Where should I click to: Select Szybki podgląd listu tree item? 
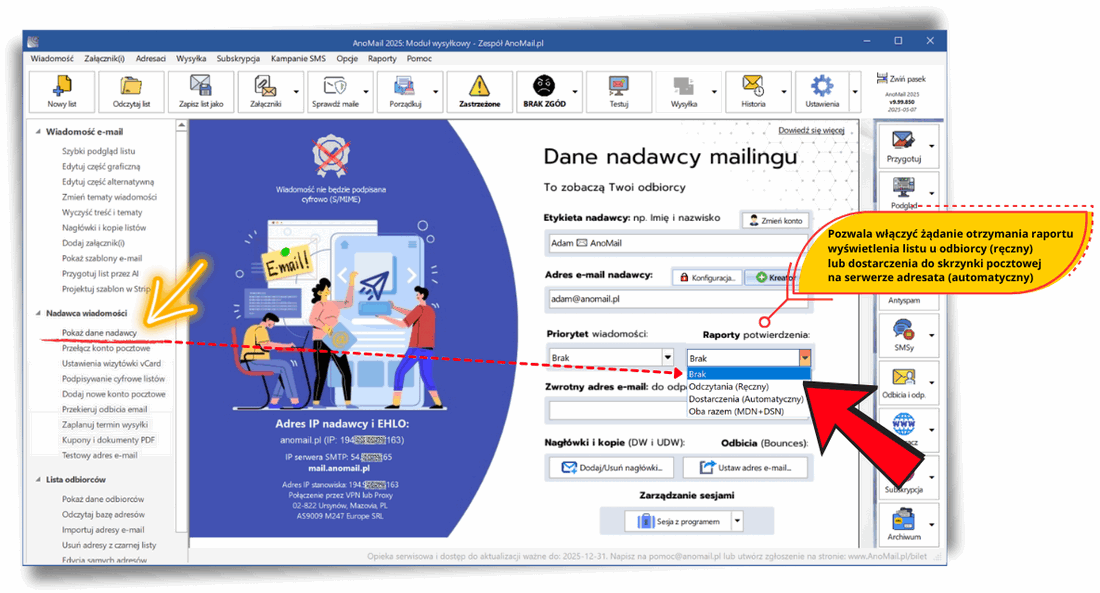[x=98, y=151]
